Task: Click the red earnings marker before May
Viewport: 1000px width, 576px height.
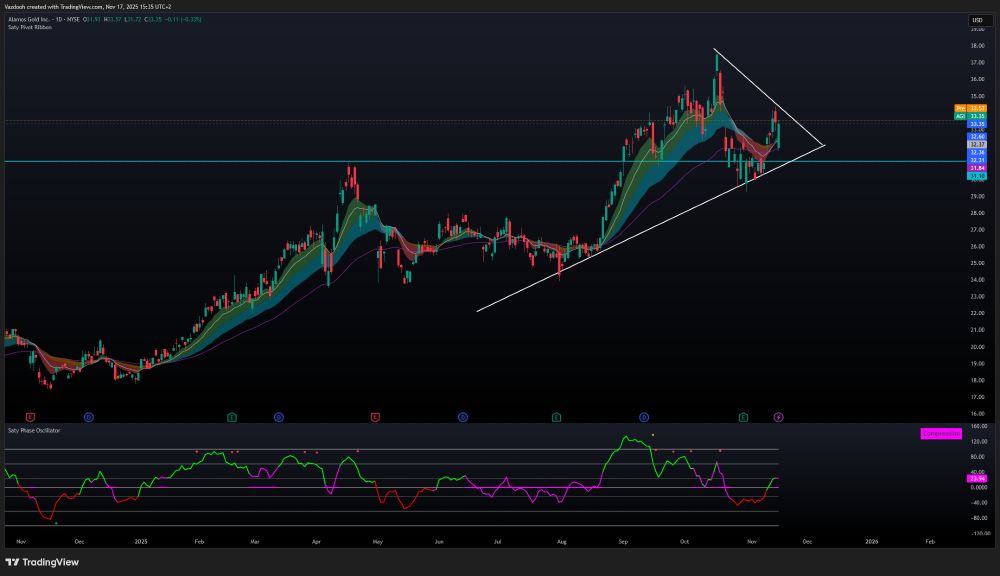Action: tap(375, 417)
